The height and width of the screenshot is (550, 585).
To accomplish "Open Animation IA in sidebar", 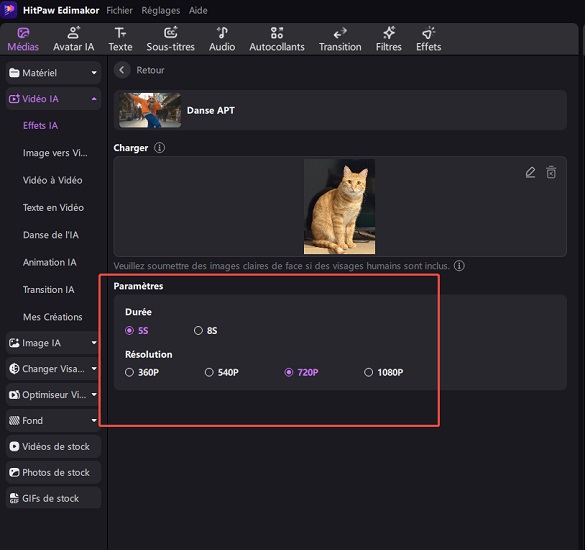I will click(x=50, y=262).
